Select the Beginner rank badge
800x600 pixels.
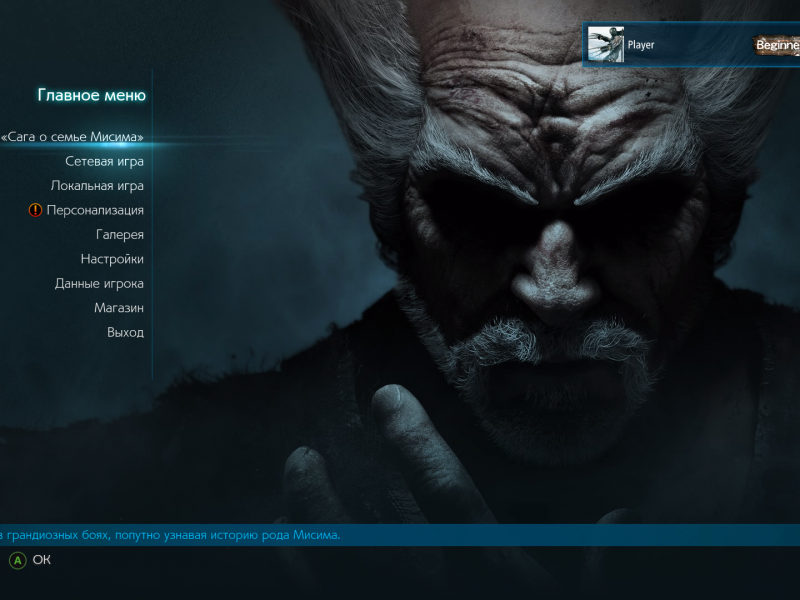tap(777, 45)
